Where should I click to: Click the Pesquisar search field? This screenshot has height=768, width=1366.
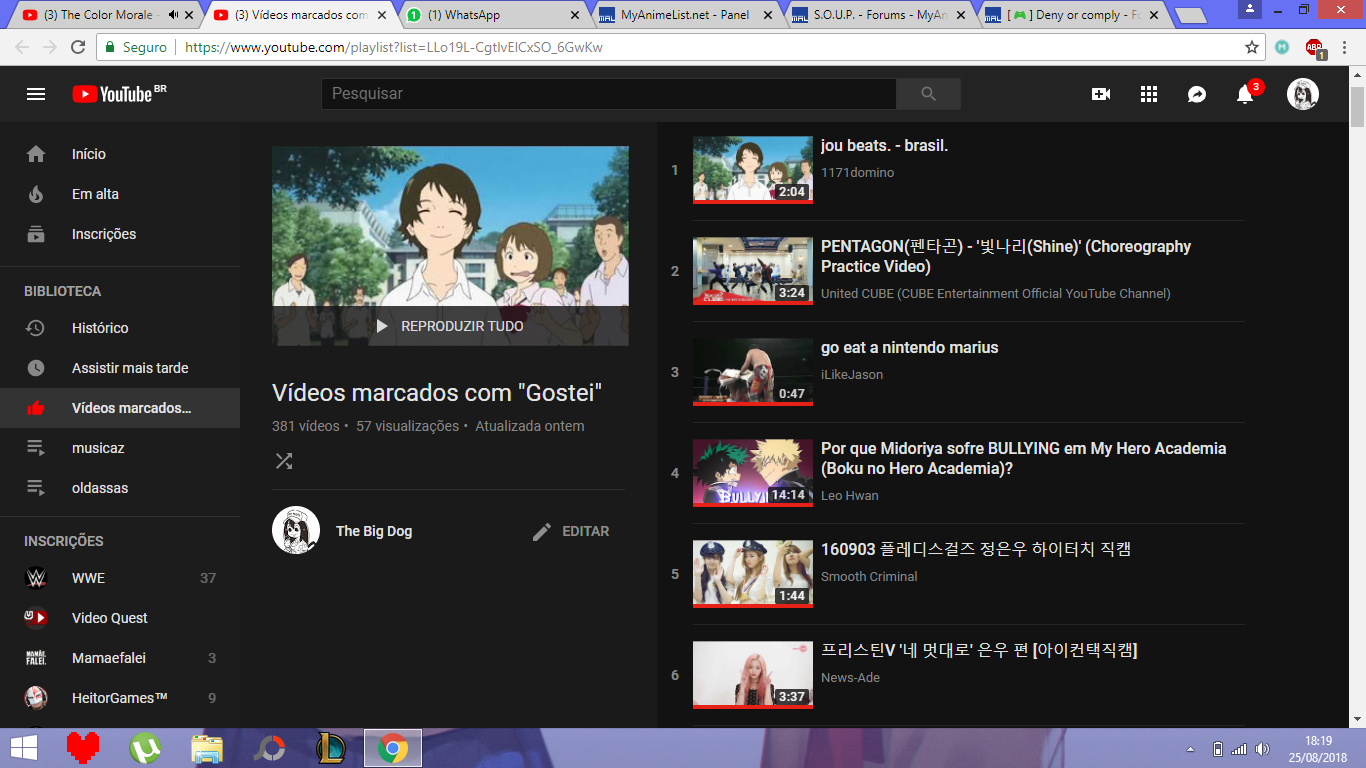[x=608, y=94]
